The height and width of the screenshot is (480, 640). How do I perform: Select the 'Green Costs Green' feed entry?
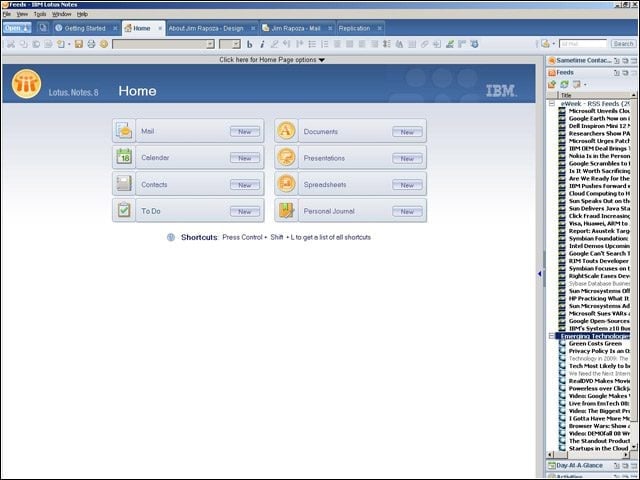coord(595,343)
